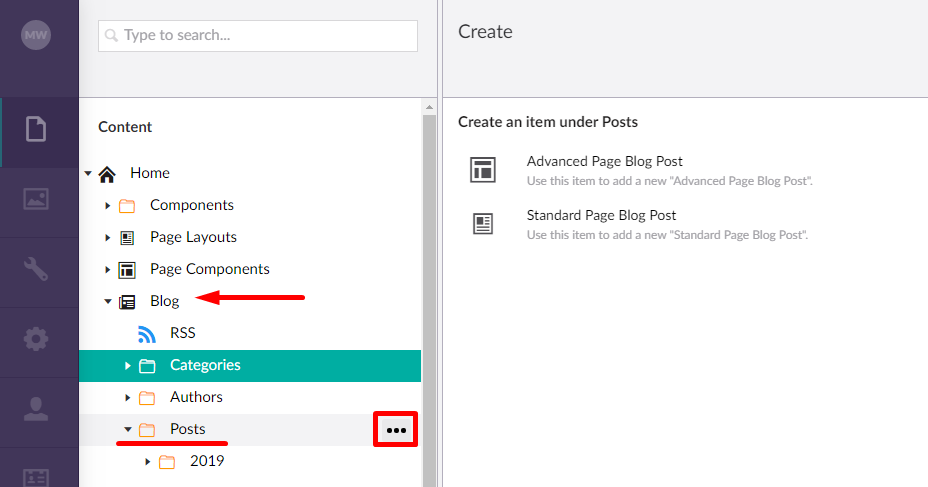Expand the Components tree node

tap(108, 205)
